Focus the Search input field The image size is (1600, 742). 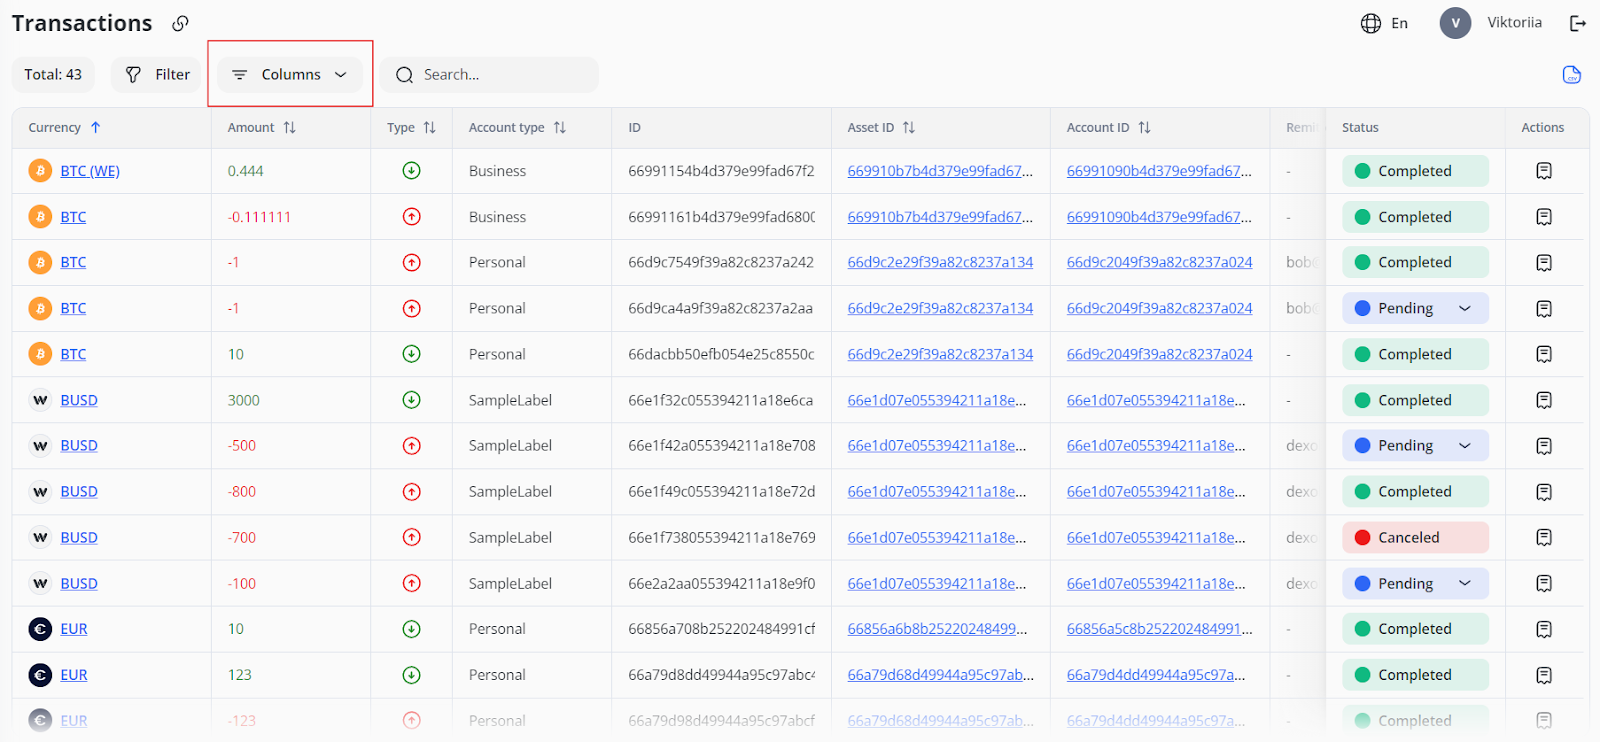coord(489,75)
